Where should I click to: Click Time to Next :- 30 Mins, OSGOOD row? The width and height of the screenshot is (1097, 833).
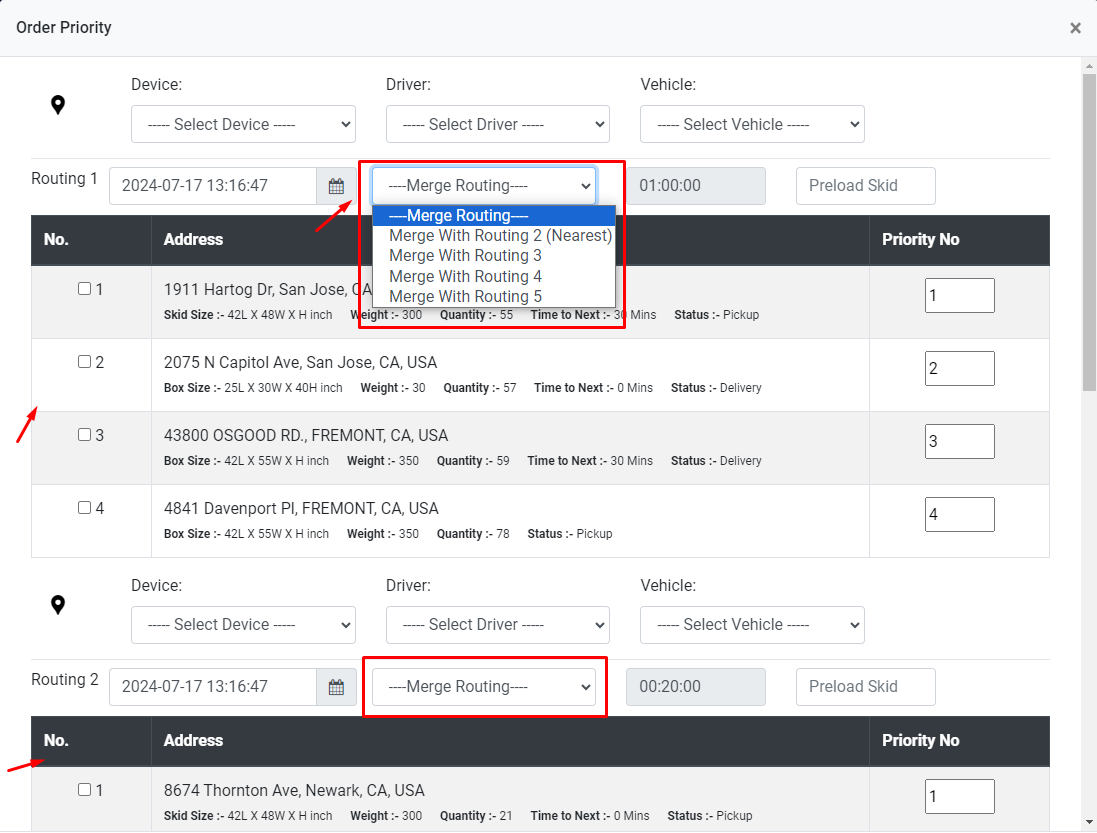[x=590, y=461]
